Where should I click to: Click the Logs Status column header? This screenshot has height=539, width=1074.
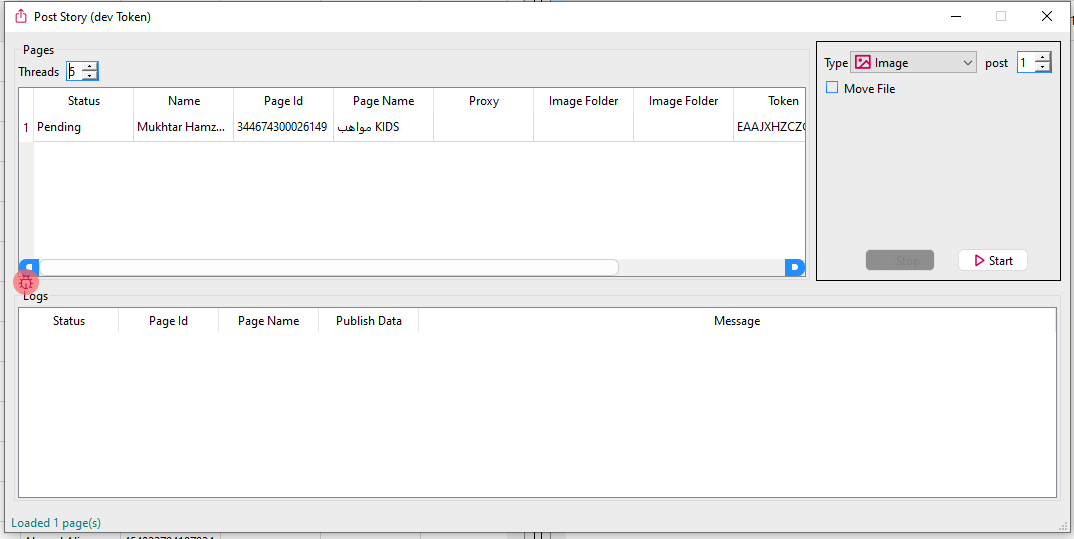pyautogui.click(x=68, y=321)
